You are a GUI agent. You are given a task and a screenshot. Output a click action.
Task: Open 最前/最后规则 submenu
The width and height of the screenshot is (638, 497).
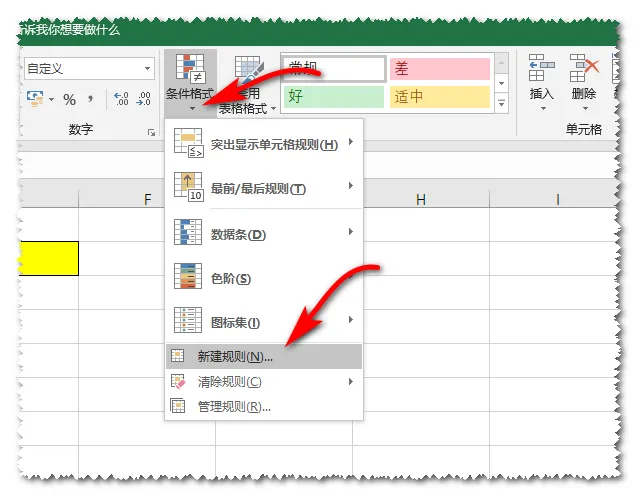[x=264, y=187]
